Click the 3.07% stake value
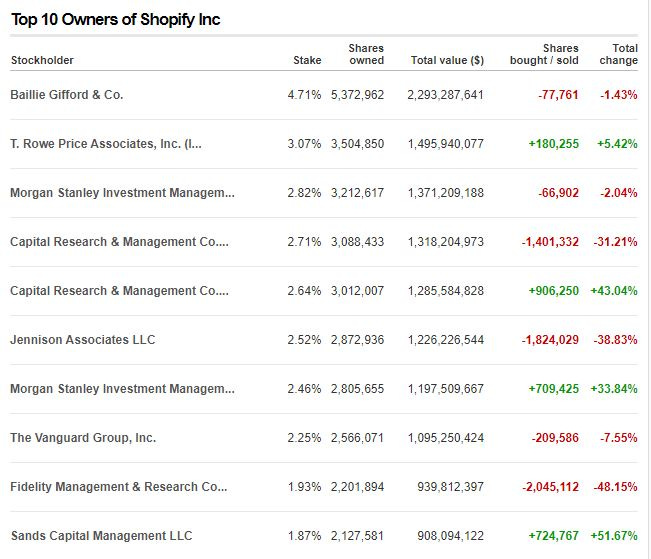 [x=304, y=144]
